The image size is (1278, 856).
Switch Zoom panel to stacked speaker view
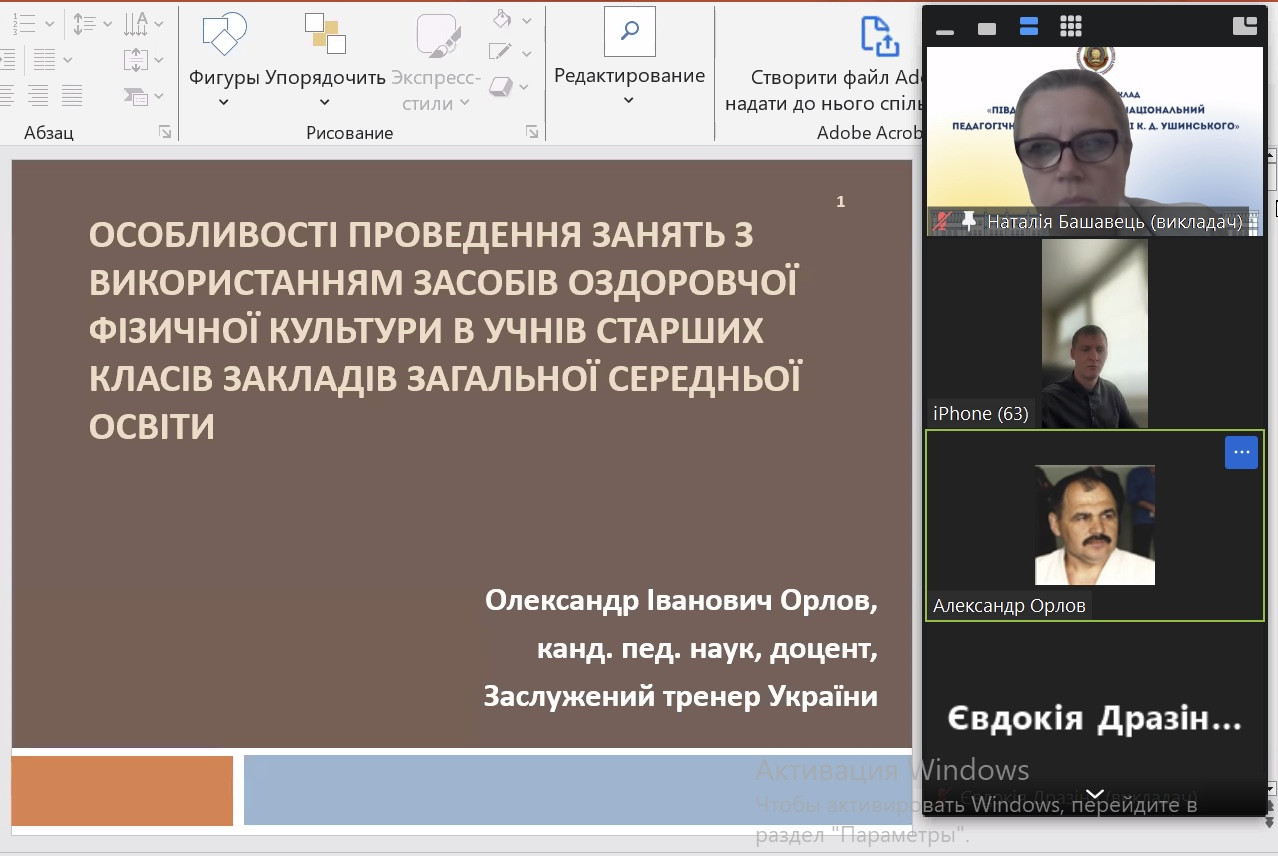click(x=1029, y=27)
